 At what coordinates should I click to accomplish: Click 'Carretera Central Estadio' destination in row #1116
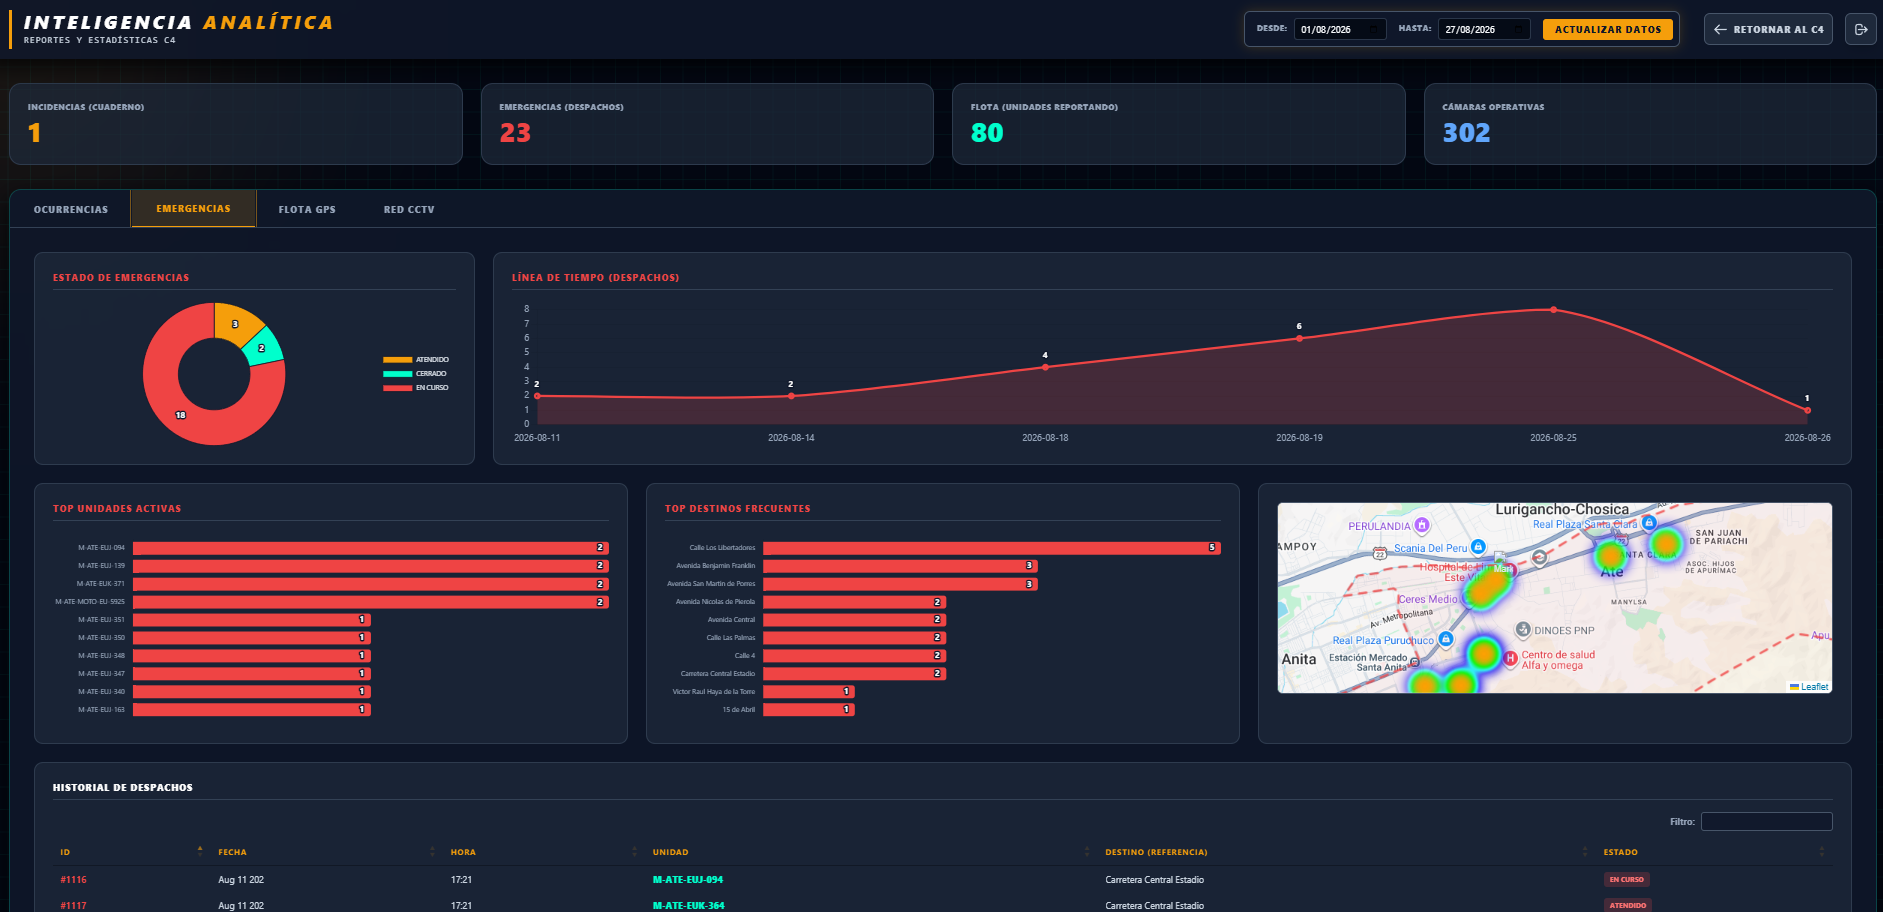[x=1154, y=880]
